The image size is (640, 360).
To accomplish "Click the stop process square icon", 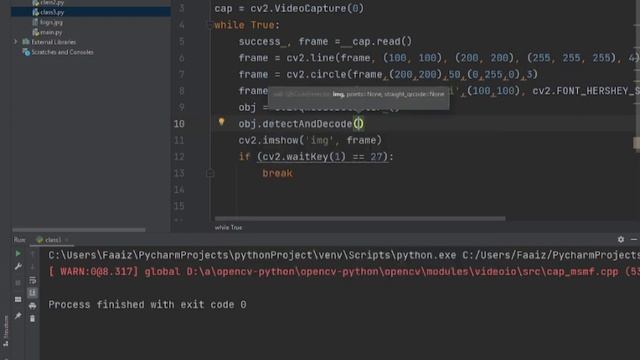I will 18,282.
